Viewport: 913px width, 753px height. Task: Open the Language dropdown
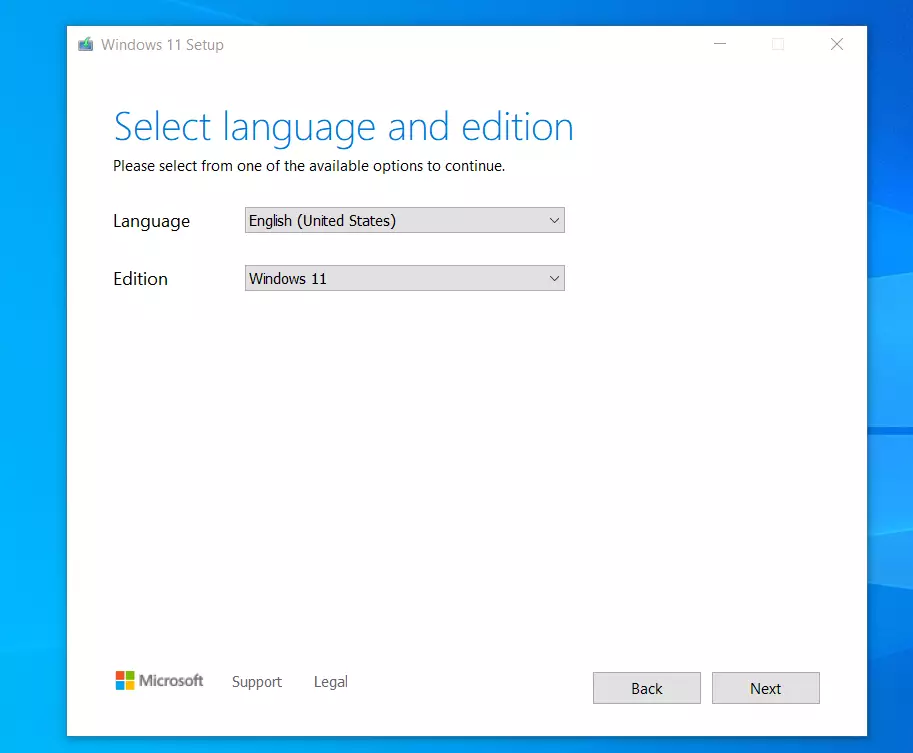click(x=405, y=220)
